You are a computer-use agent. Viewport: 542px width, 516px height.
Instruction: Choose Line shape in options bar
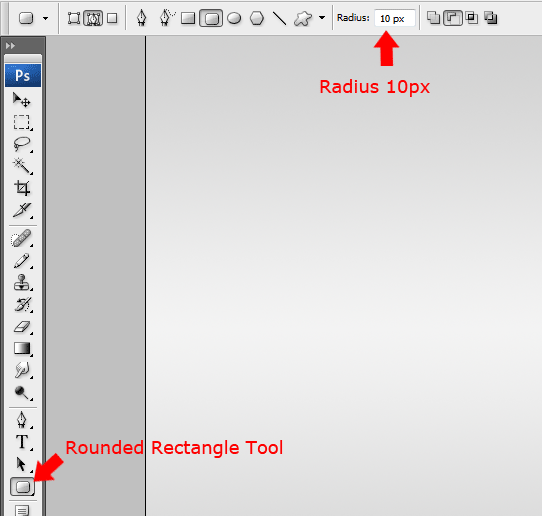click(x=279, y=18)
